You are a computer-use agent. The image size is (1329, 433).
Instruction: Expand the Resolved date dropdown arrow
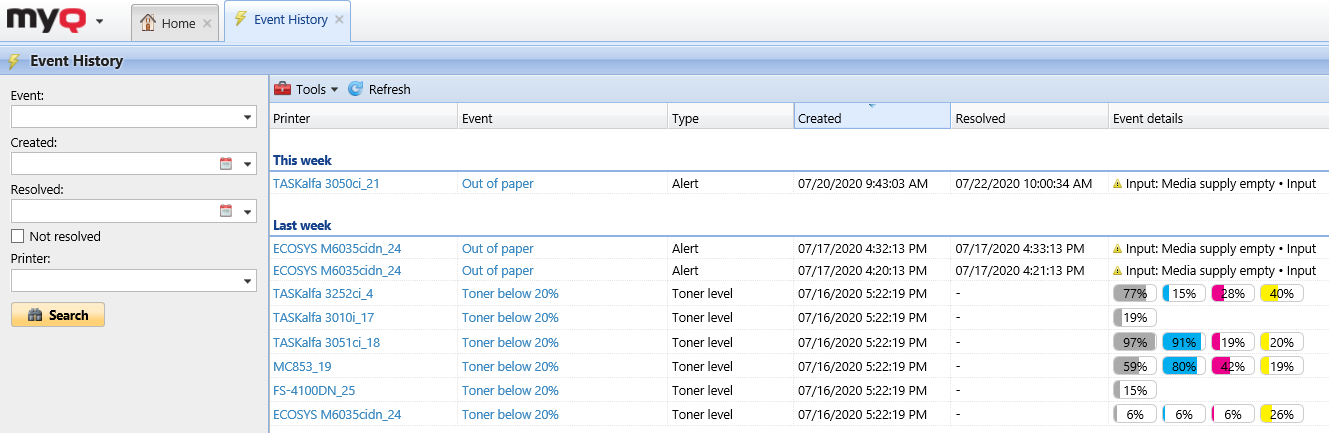click(247, 211)
